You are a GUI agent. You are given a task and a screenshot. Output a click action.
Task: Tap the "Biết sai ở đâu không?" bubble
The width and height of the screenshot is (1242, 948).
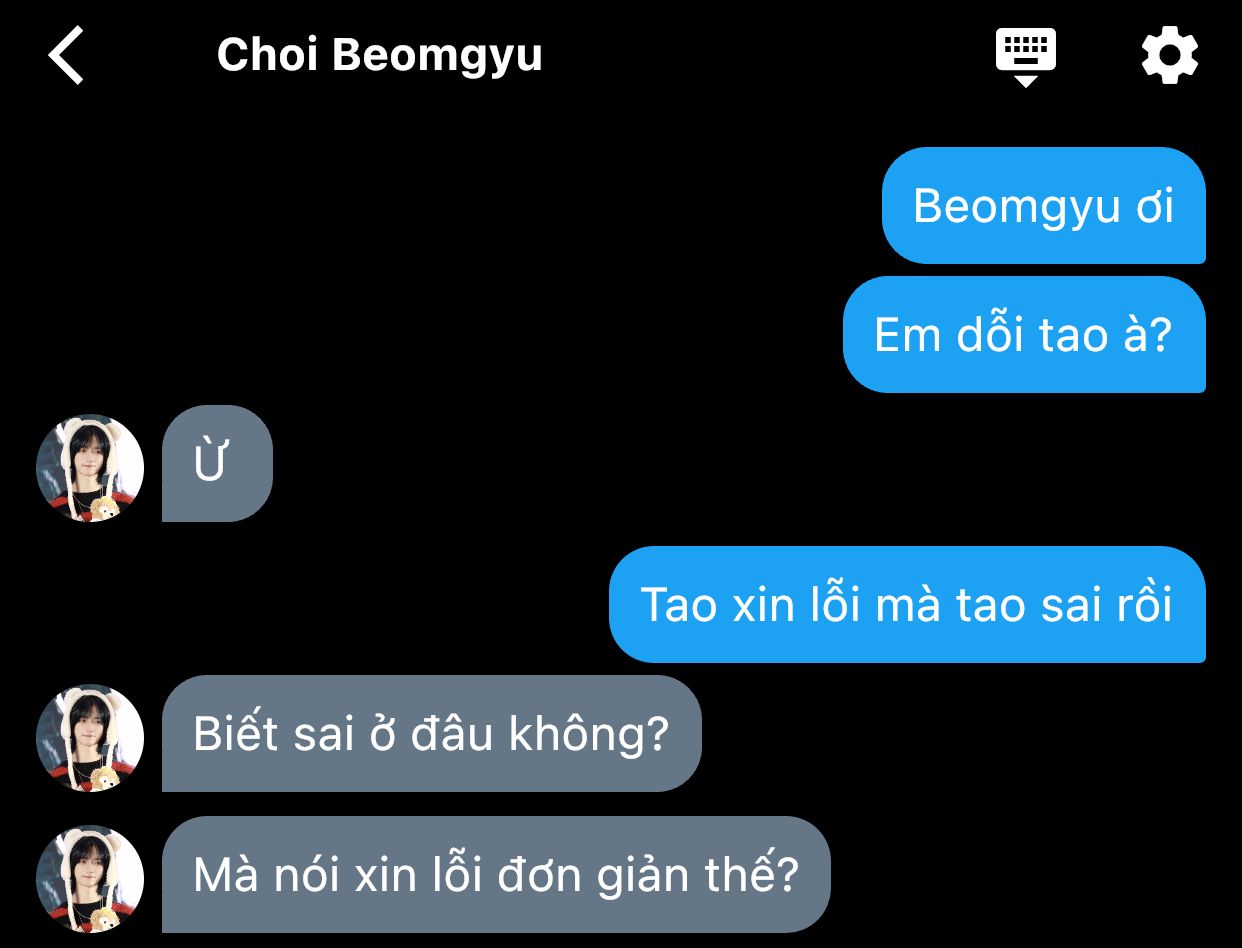point(432,733)
